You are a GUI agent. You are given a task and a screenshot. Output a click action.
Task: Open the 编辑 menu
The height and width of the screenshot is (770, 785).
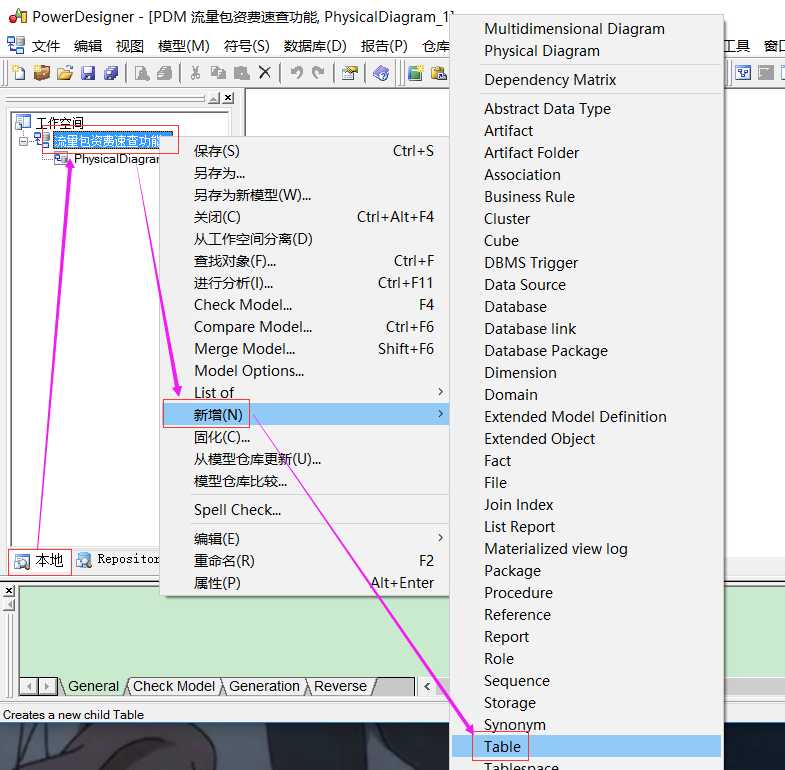click(88, 46)
